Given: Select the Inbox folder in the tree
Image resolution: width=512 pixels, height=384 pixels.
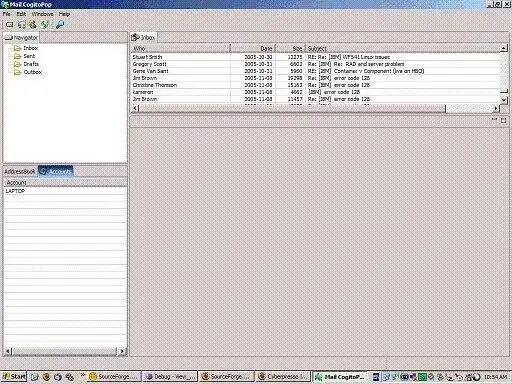Looking at the screenshot, I should pyautogui.click(x=30, y=48).
